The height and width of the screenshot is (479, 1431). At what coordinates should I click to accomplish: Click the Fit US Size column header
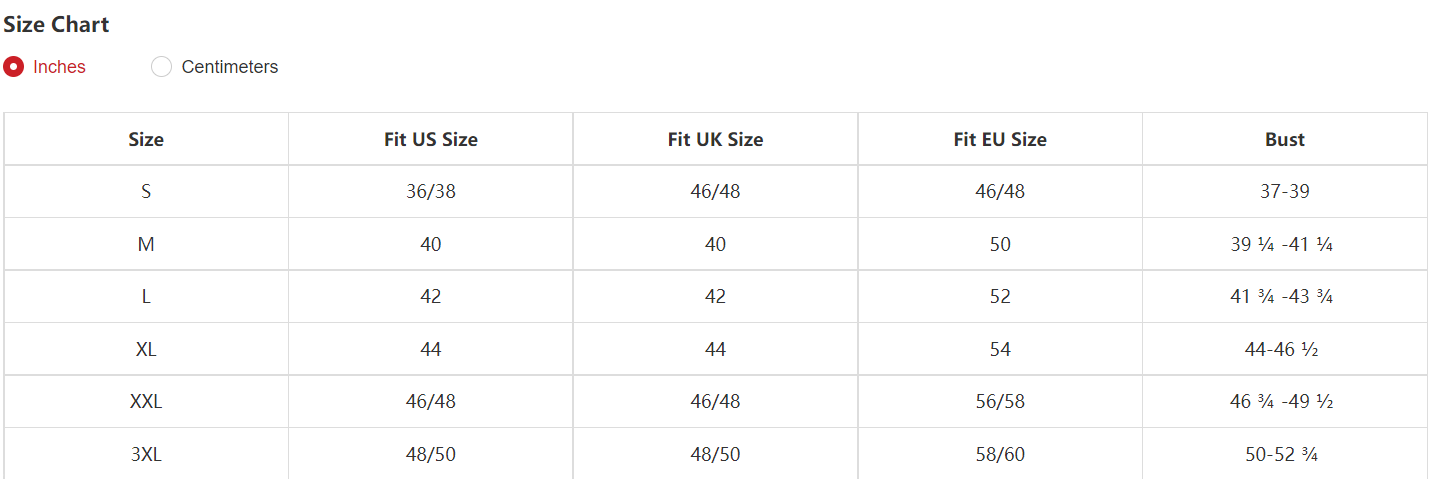[431, 140]
